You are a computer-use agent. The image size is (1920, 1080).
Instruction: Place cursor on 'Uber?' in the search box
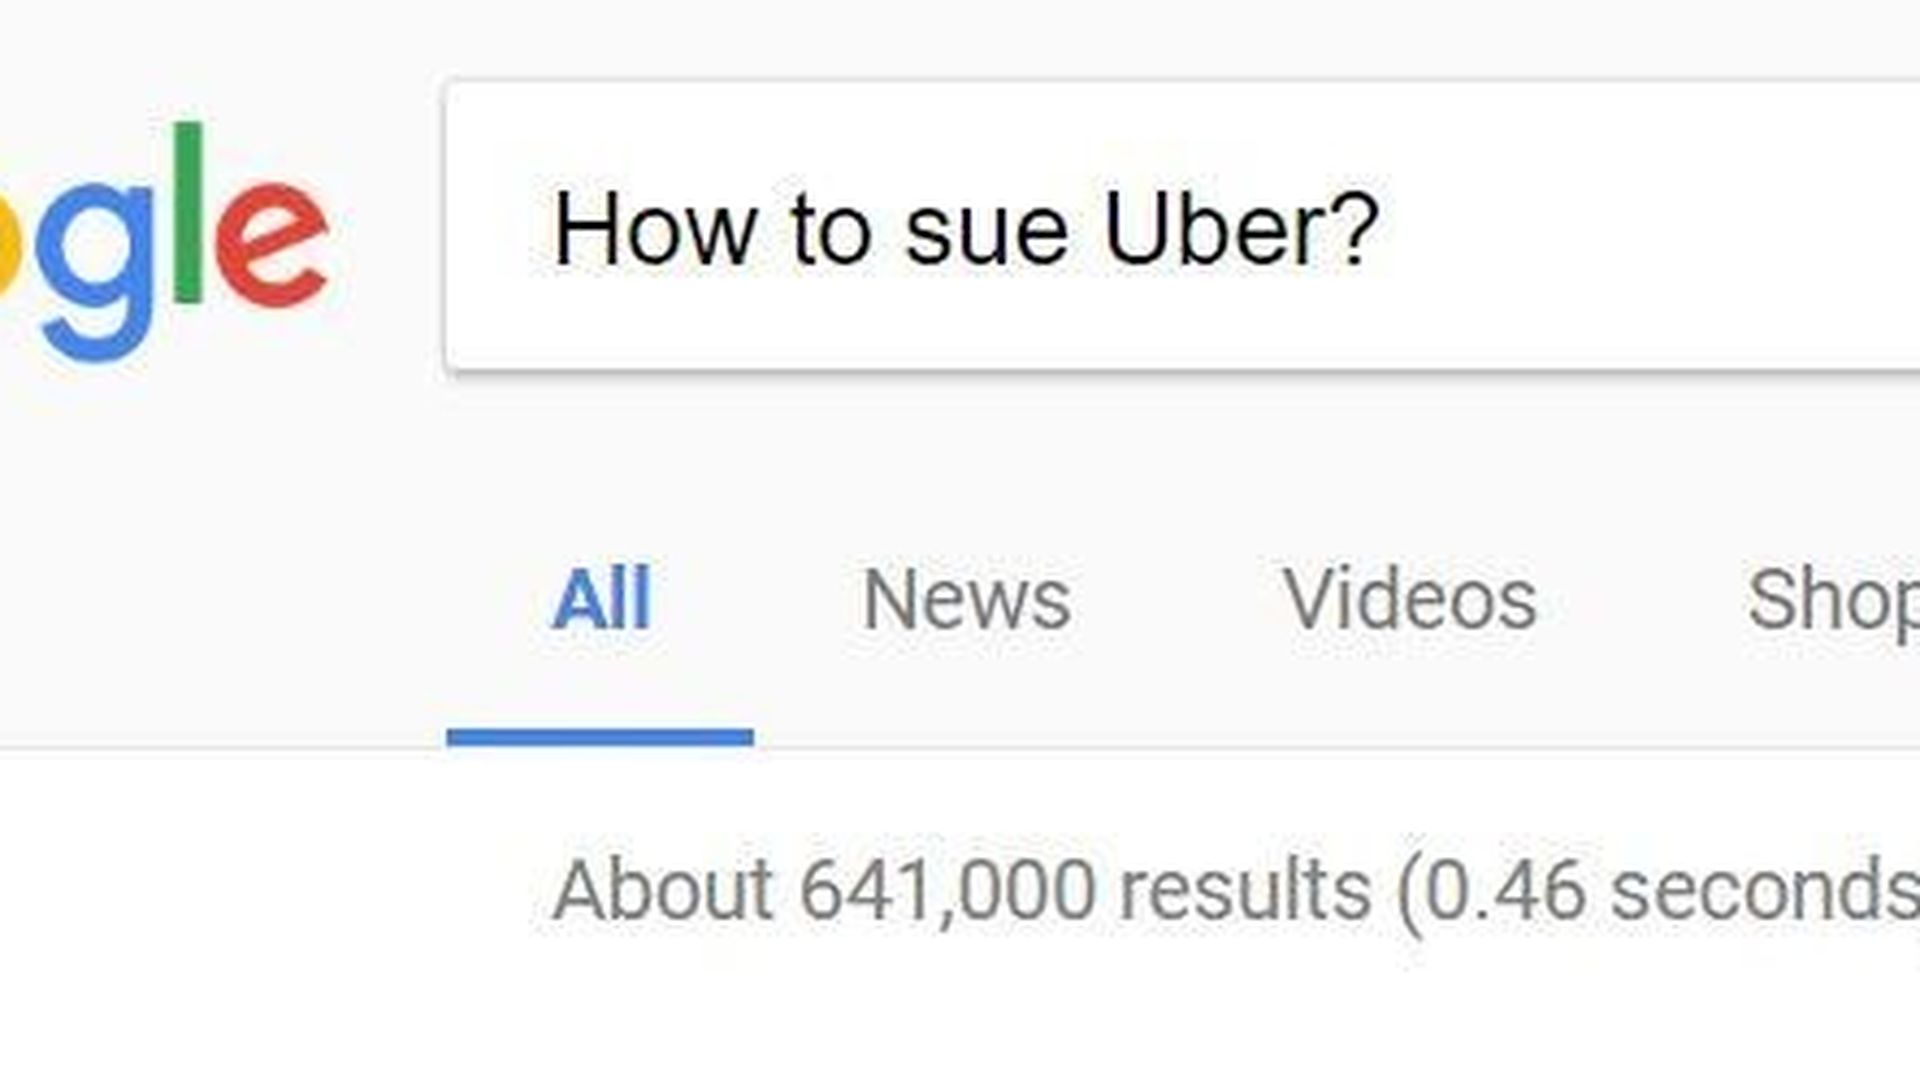click(1241, 230)
